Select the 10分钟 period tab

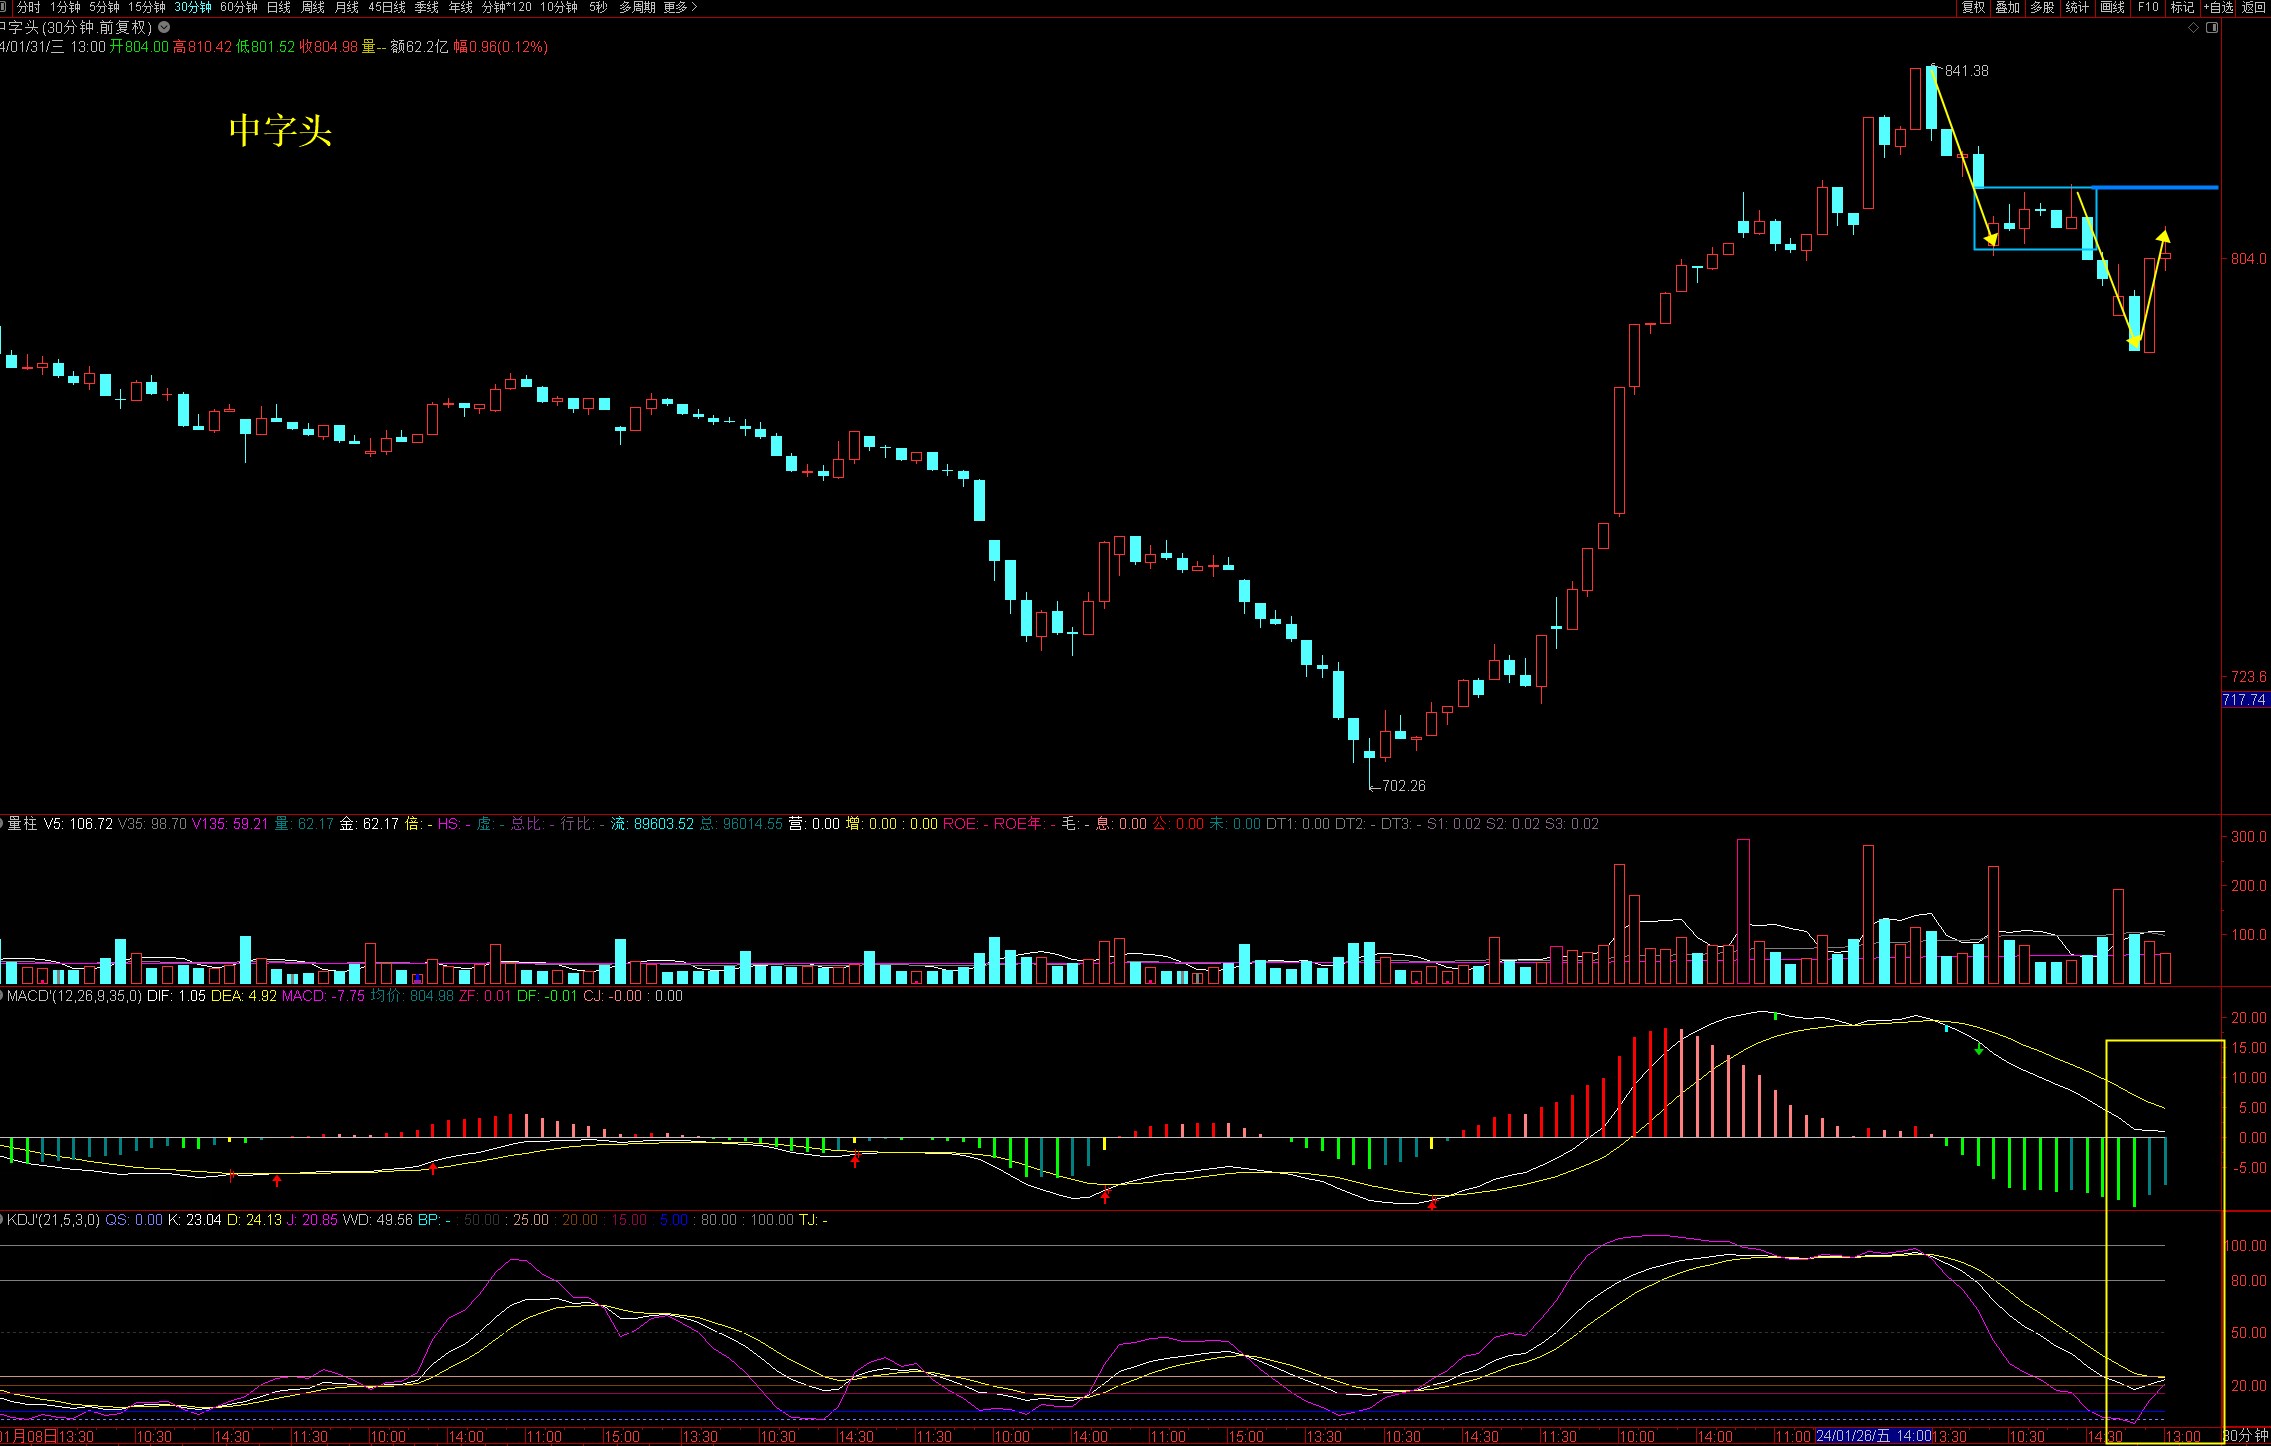pyautogui.click(x=559, y=7)
